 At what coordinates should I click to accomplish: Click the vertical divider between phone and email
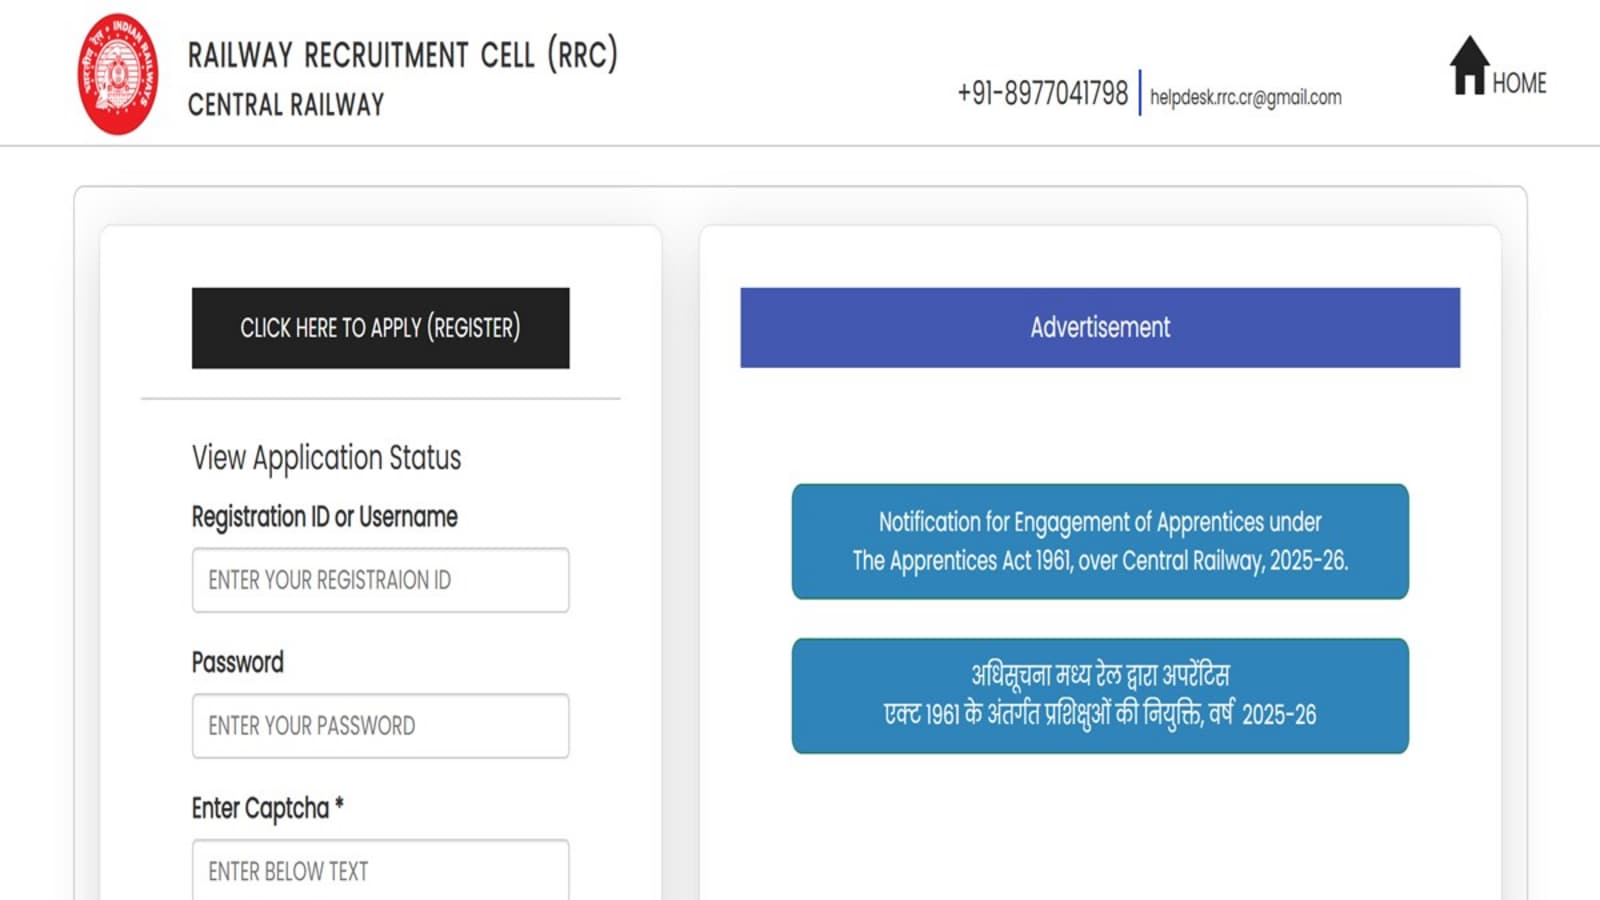click(1139, 93)
